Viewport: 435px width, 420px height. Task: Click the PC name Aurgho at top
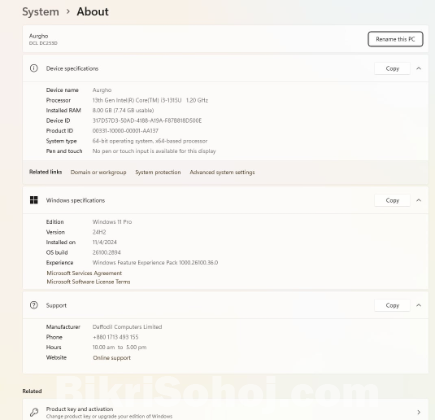tap(38, 36)
